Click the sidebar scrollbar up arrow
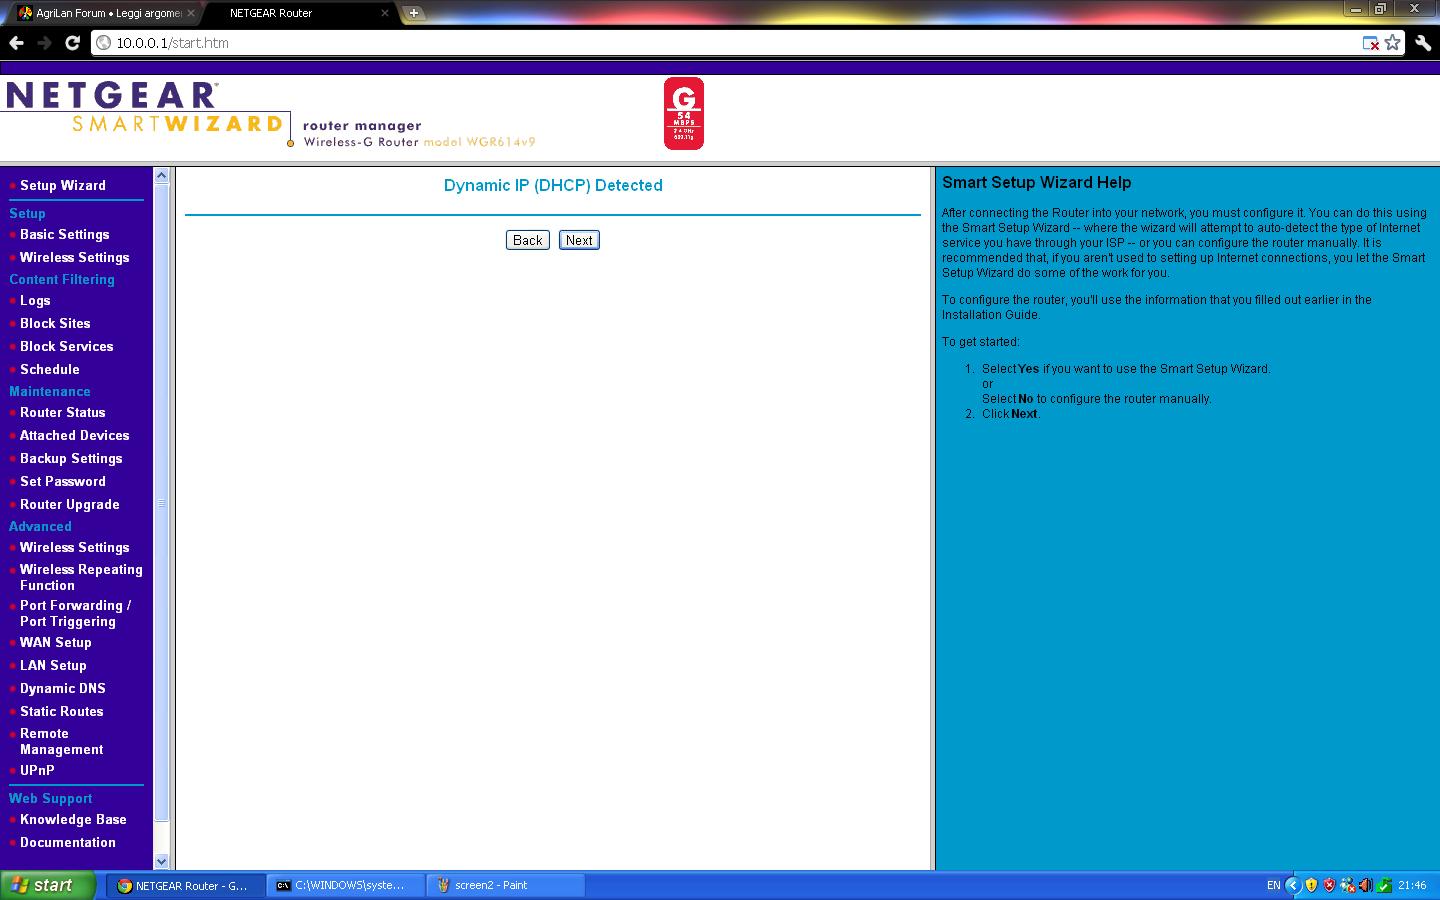This screenshot has width=1440, height=900. click(x=161, y=176)
